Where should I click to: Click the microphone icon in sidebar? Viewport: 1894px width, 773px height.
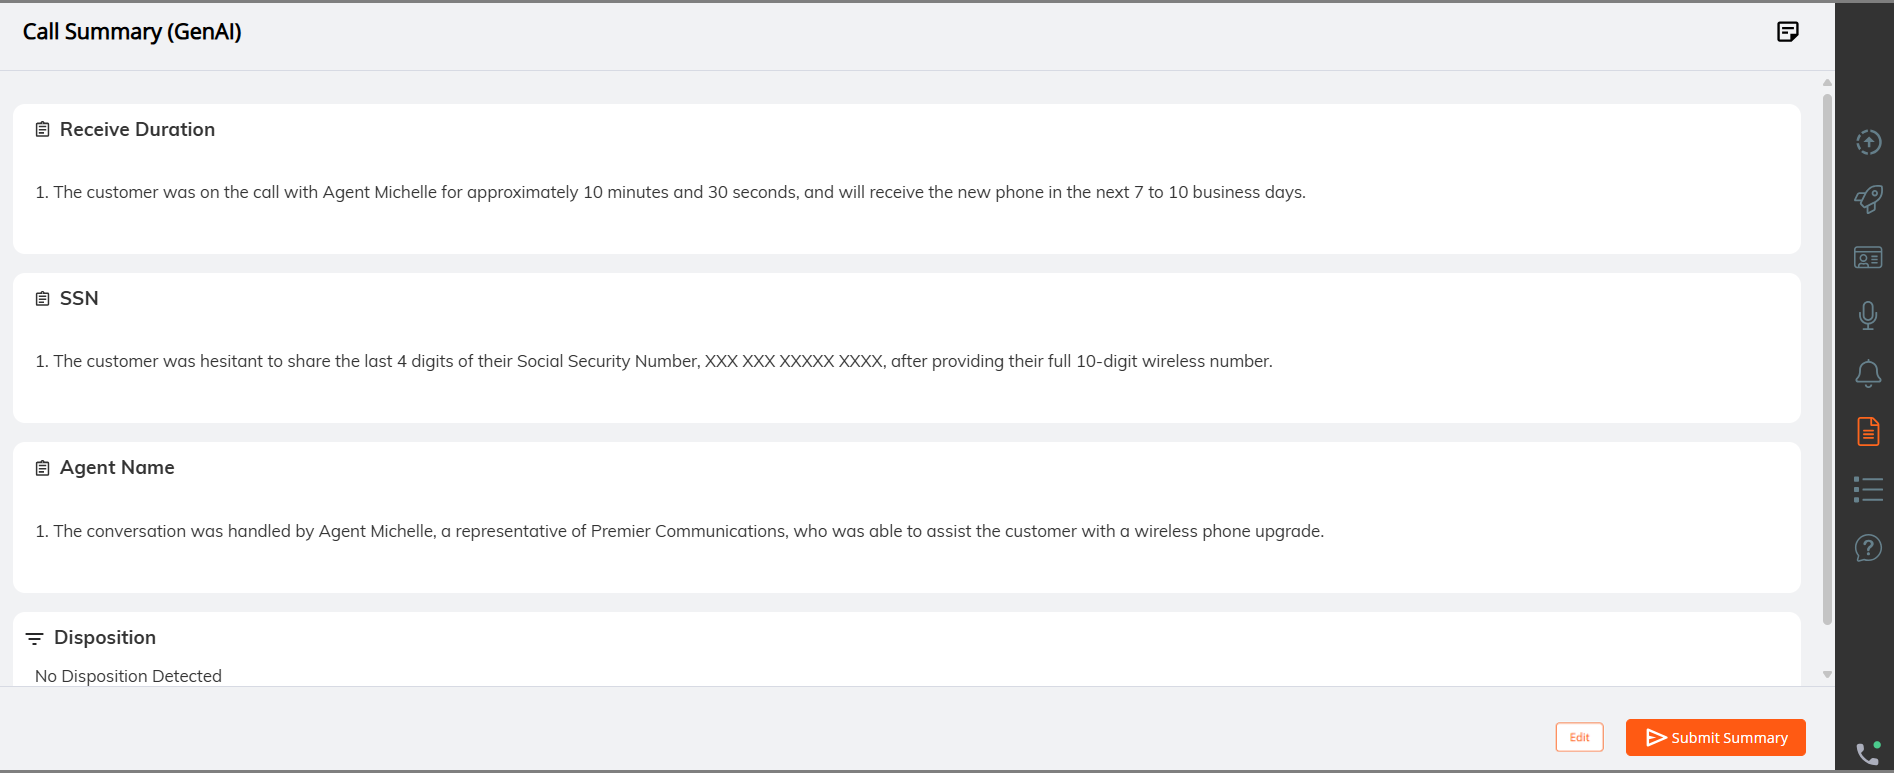[1868, 316]
